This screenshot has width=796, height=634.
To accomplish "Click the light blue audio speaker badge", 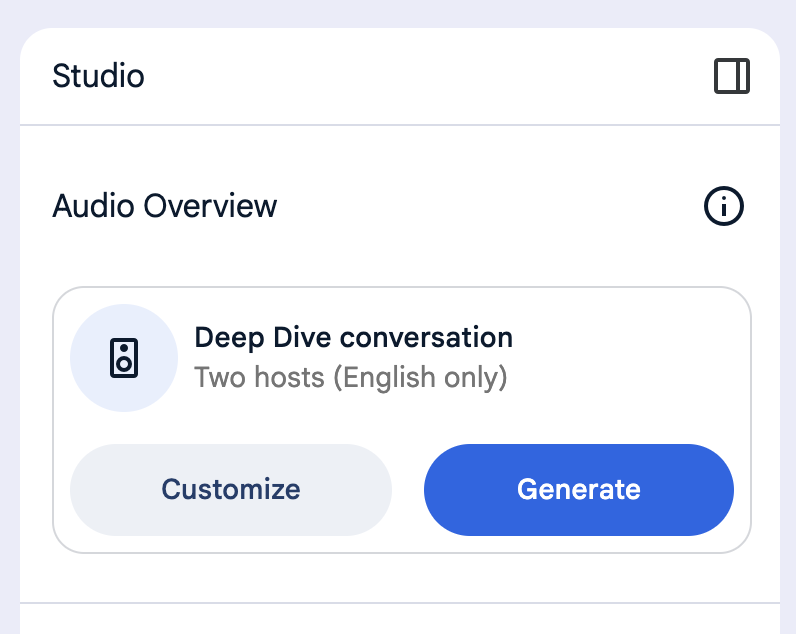I will click(123, 358).
